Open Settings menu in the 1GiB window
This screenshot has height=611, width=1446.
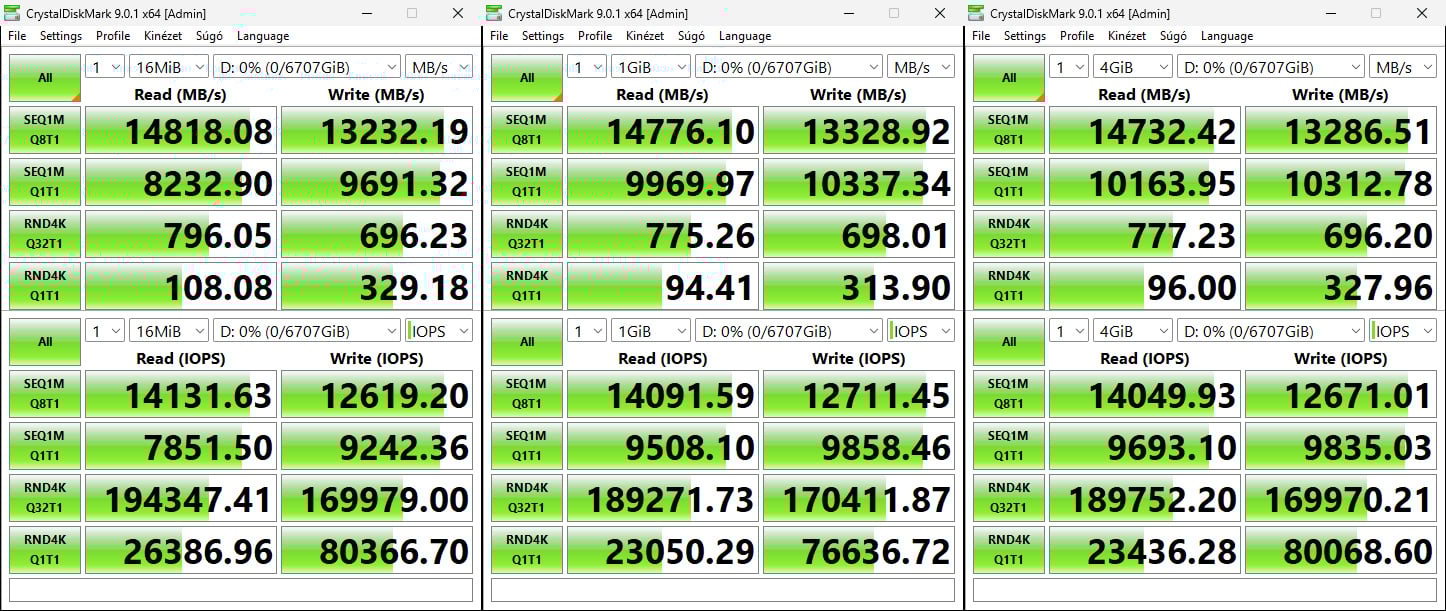click(x=543, y=36)
